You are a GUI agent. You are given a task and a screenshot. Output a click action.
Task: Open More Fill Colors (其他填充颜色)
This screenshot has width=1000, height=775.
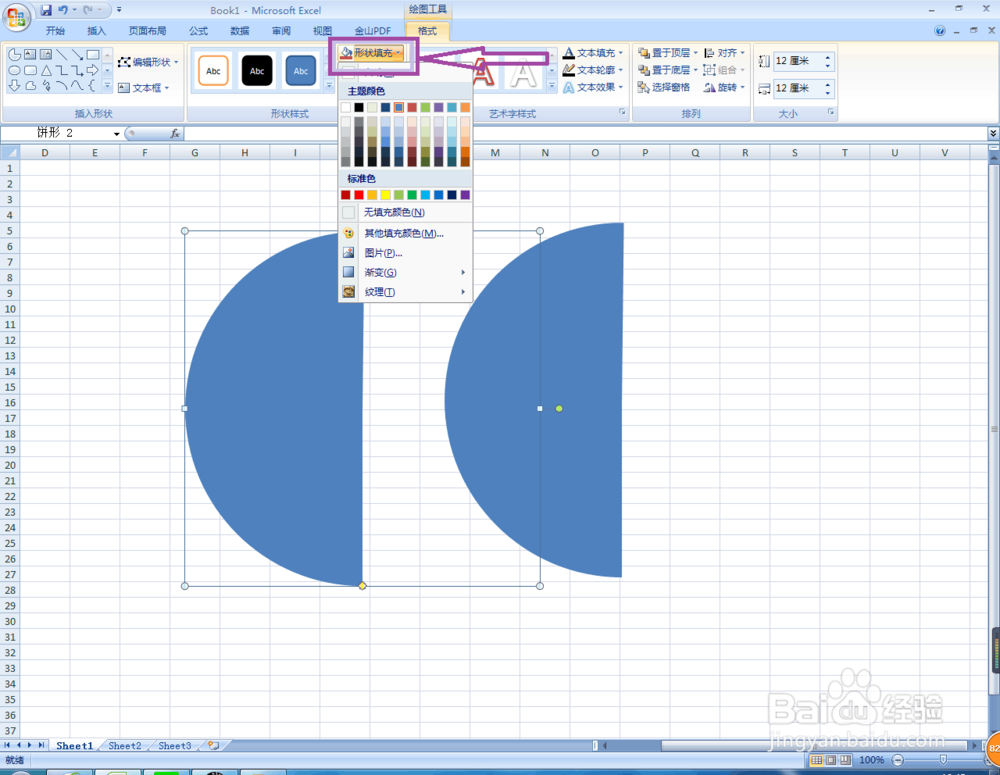coord(405,233)
